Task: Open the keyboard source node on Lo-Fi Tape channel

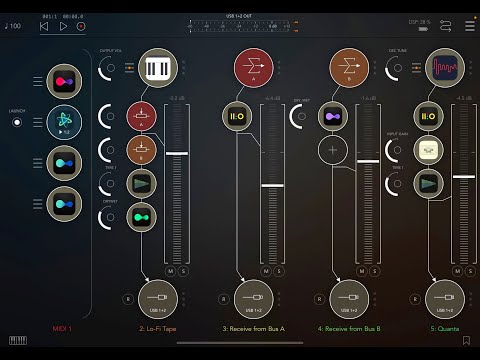Action: pos(158,68)
